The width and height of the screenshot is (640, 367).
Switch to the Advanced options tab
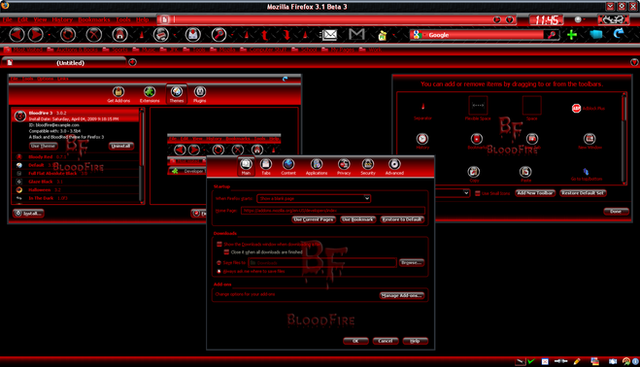point(394,167)
